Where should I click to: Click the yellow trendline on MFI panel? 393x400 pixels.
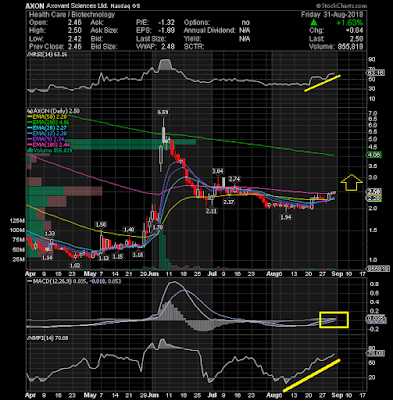311,375
